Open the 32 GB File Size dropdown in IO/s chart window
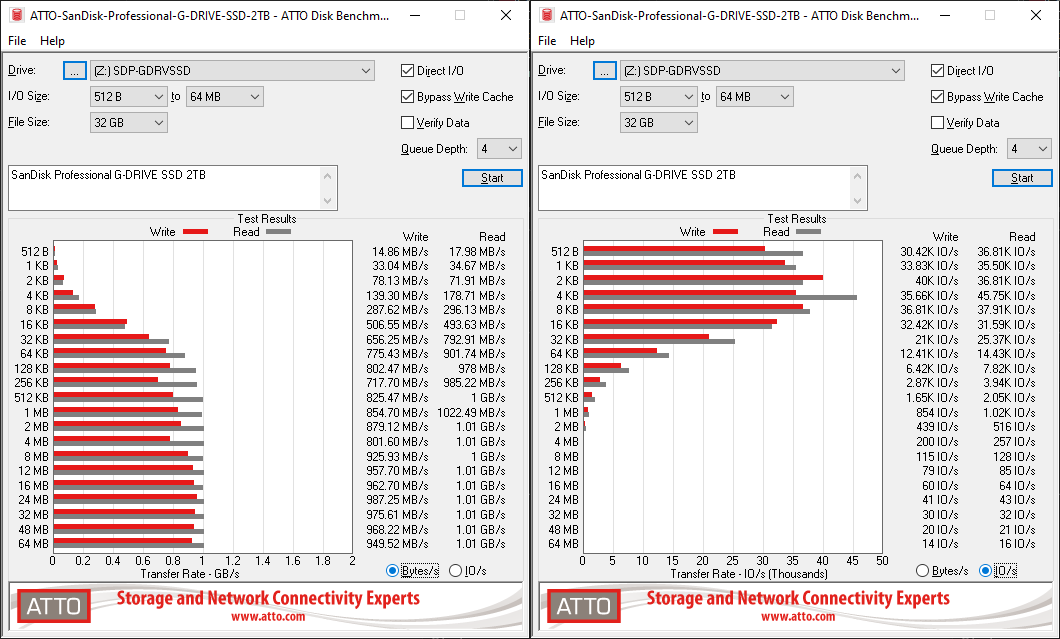This screenshot has width=1060, height=639. click(658, 122)
